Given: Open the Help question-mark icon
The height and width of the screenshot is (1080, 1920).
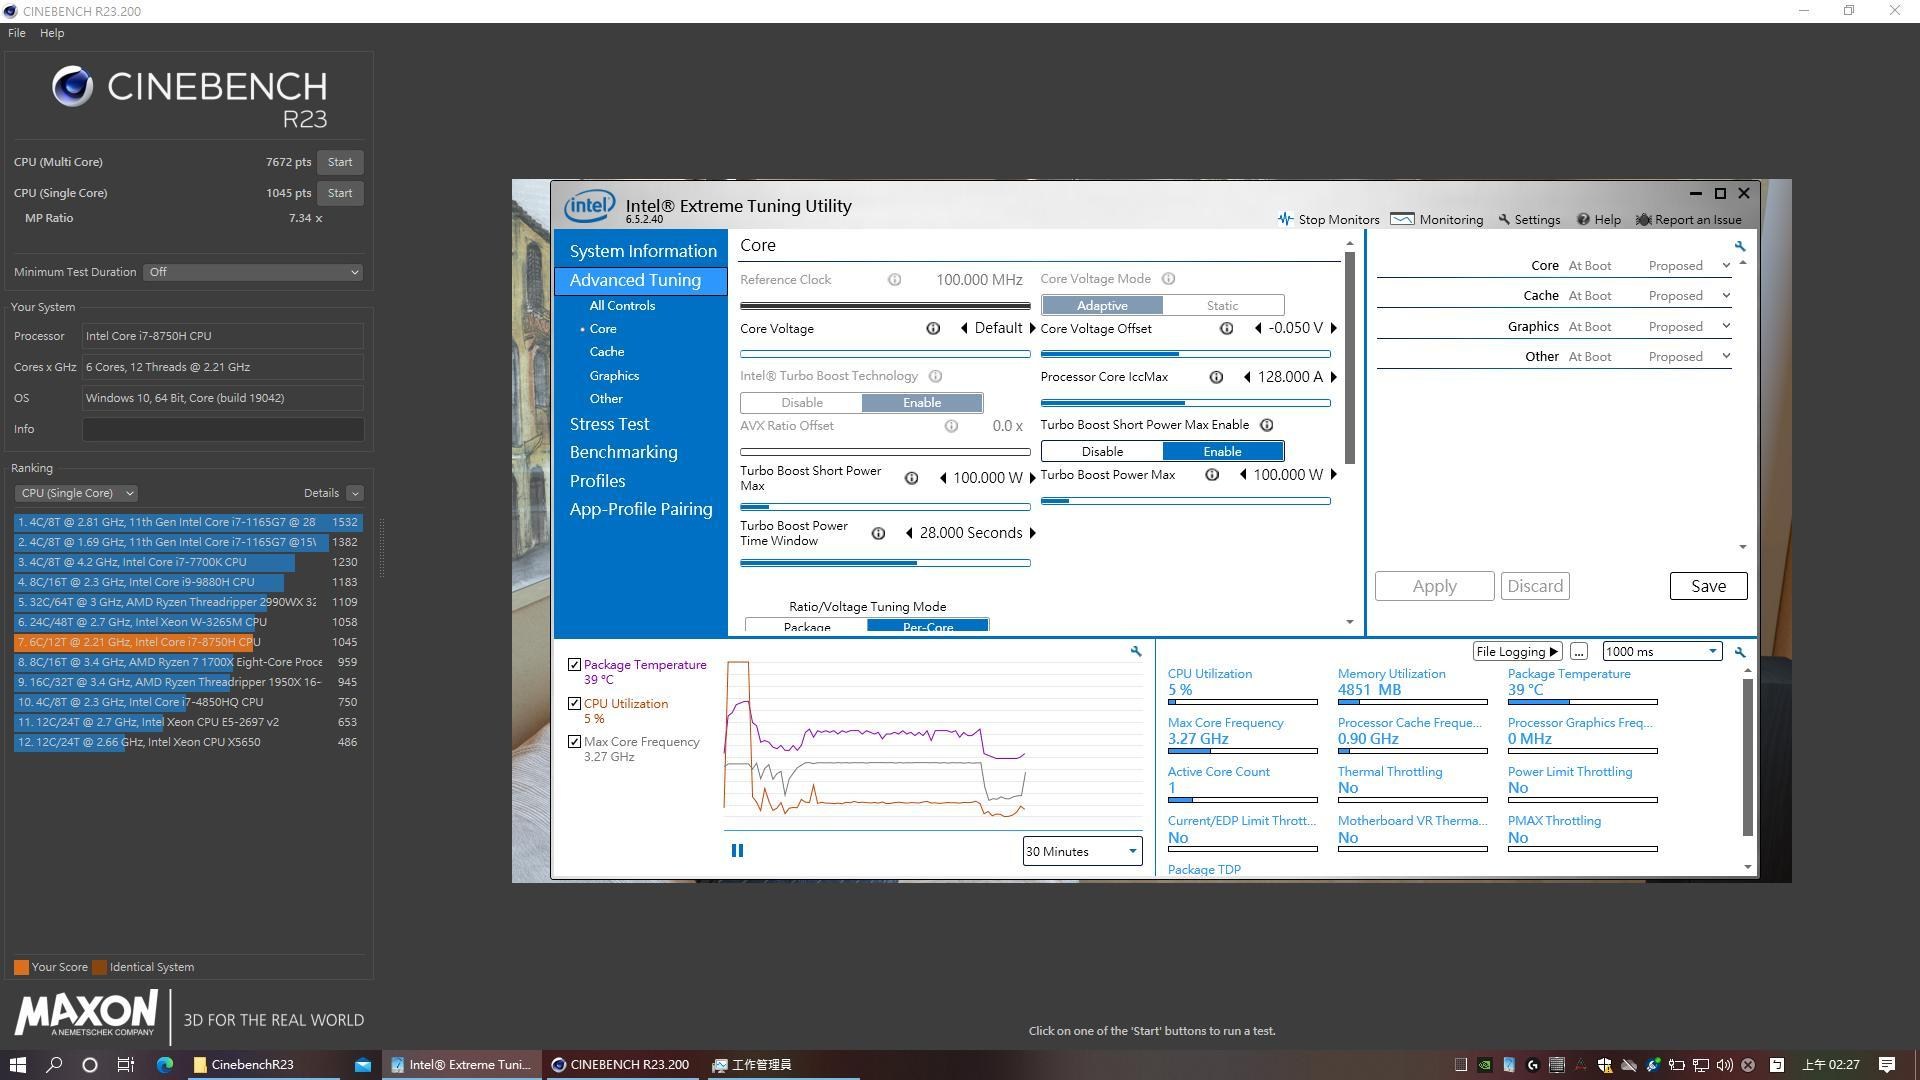Looking at the screenshot, I should click(x=1583, y=220).
